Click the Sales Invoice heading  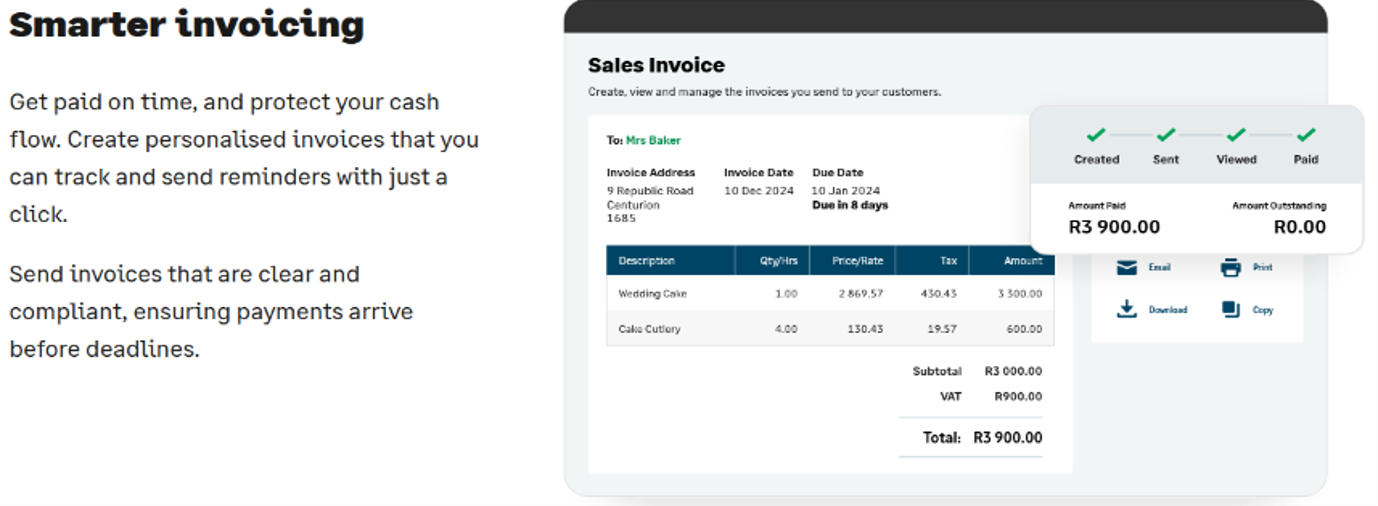(x=656, y=65)
